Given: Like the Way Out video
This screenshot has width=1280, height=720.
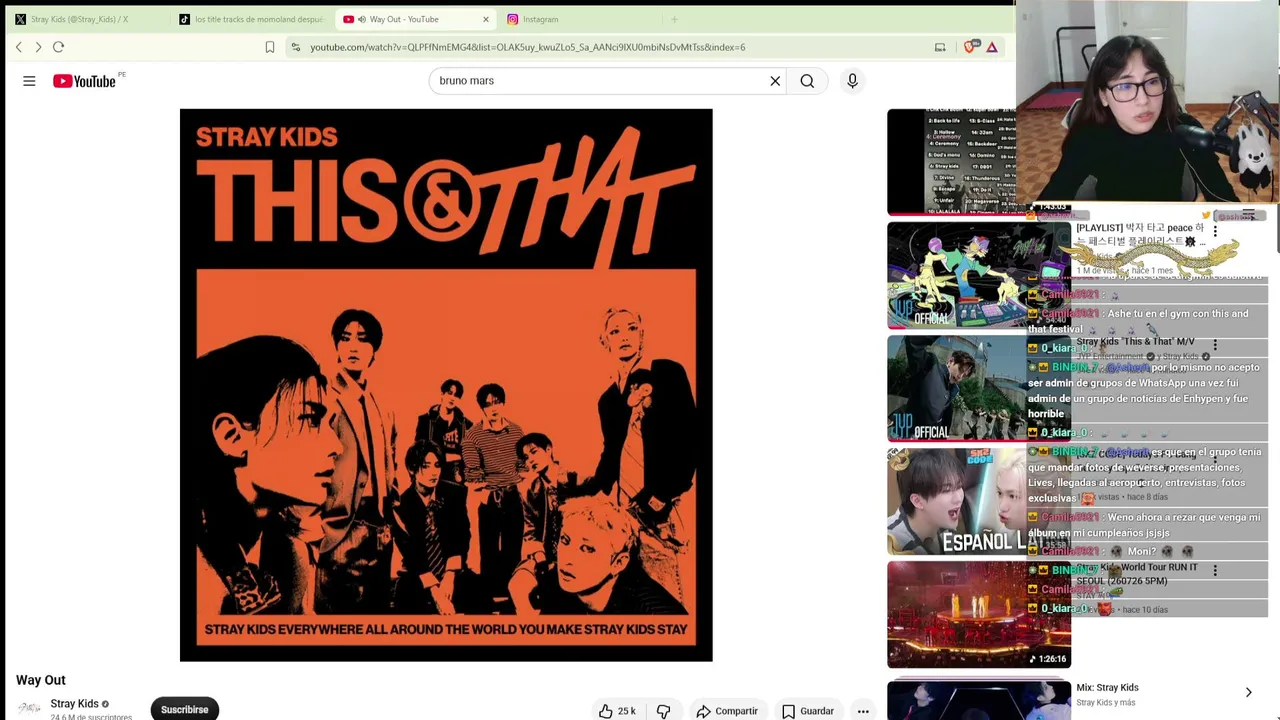Looking at the screenshot, I should pyautogui.click(x=617, y=711).
